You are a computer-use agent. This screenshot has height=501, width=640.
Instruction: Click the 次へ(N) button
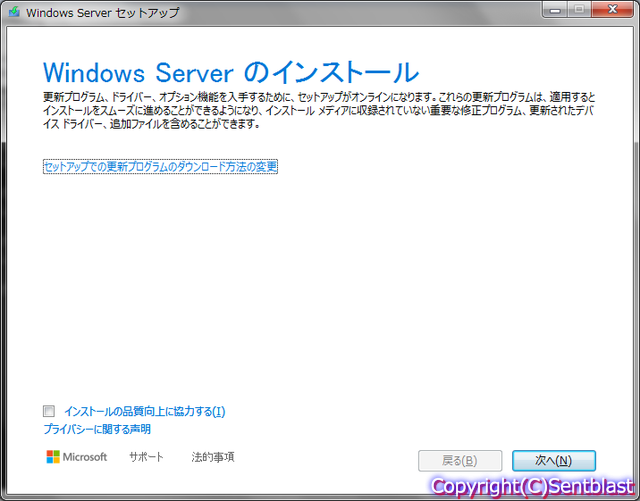tap(554, 461)
